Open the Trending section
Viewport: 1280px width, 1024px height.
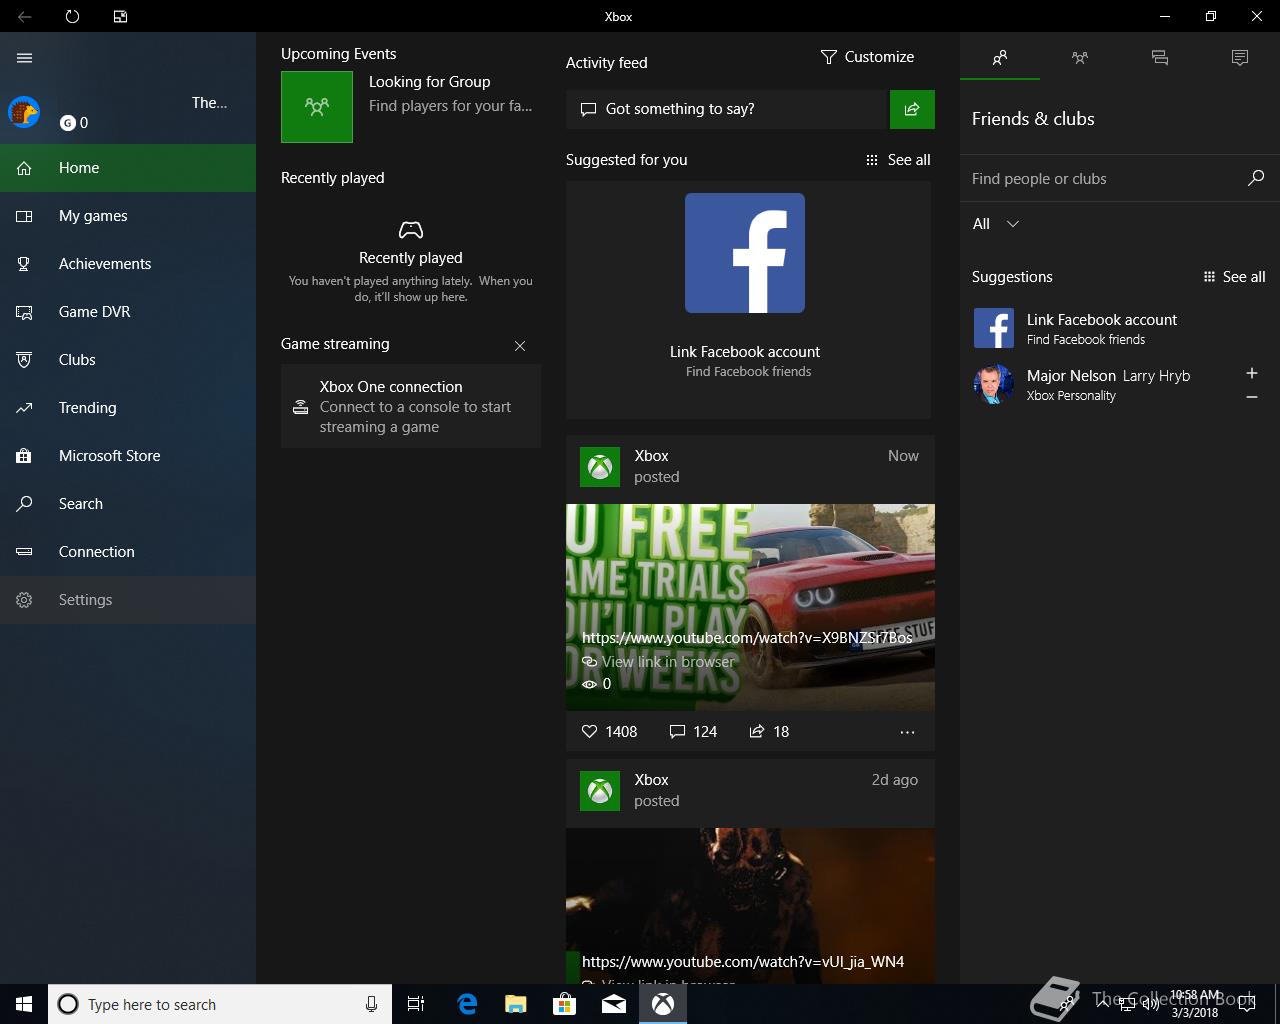pyautogui.click(x=128, y=408)
